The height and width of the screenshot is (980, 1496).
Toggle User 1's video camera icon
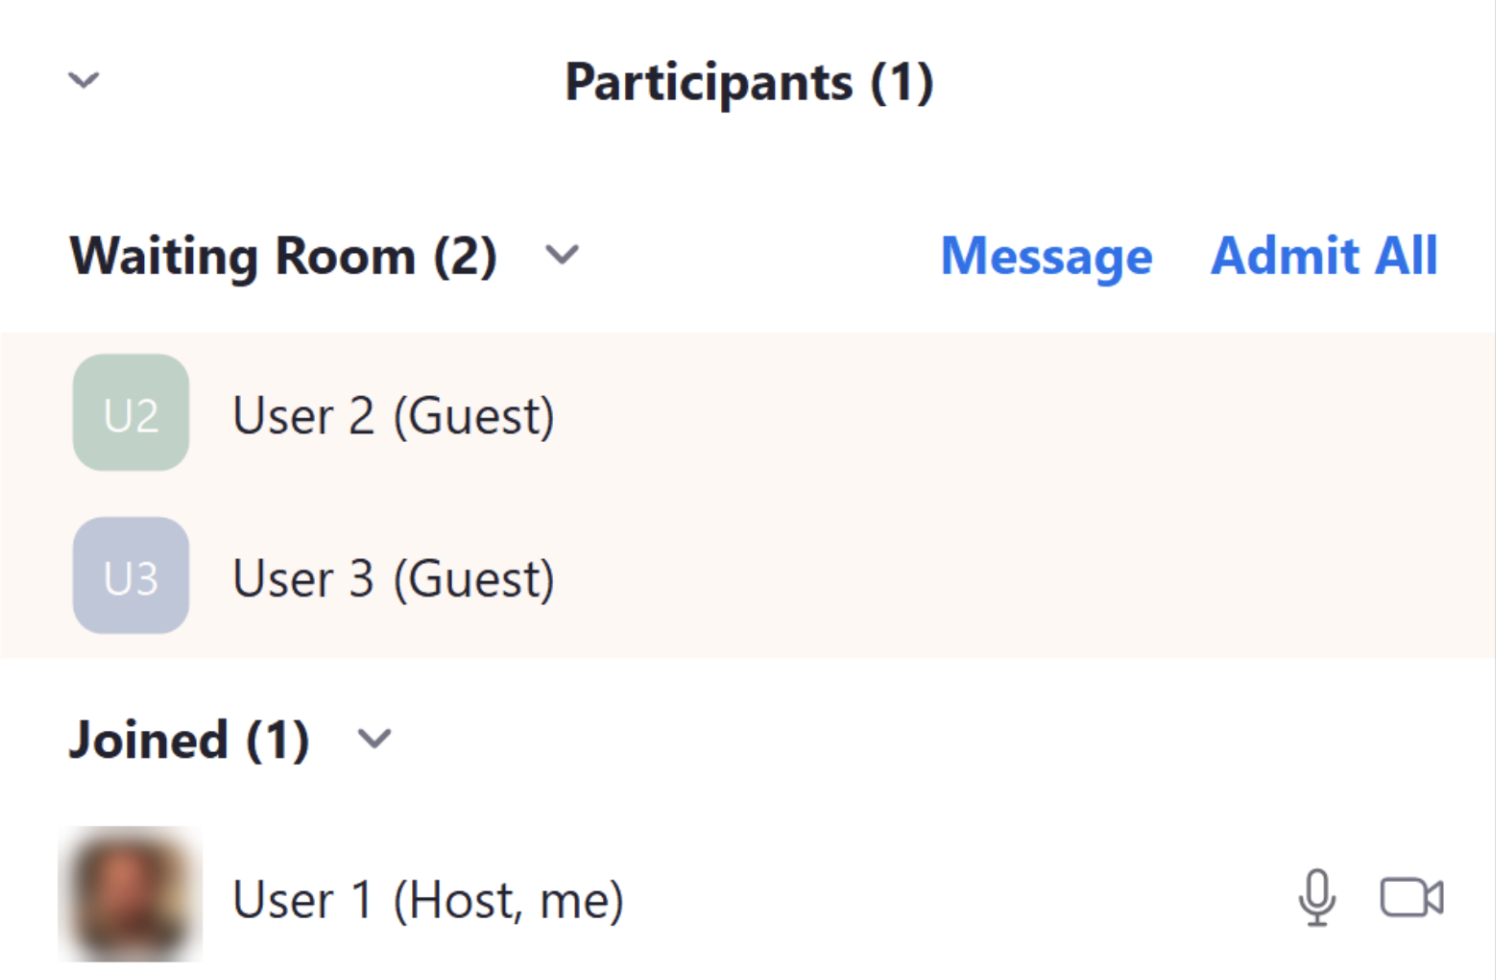coord(1411,897)
